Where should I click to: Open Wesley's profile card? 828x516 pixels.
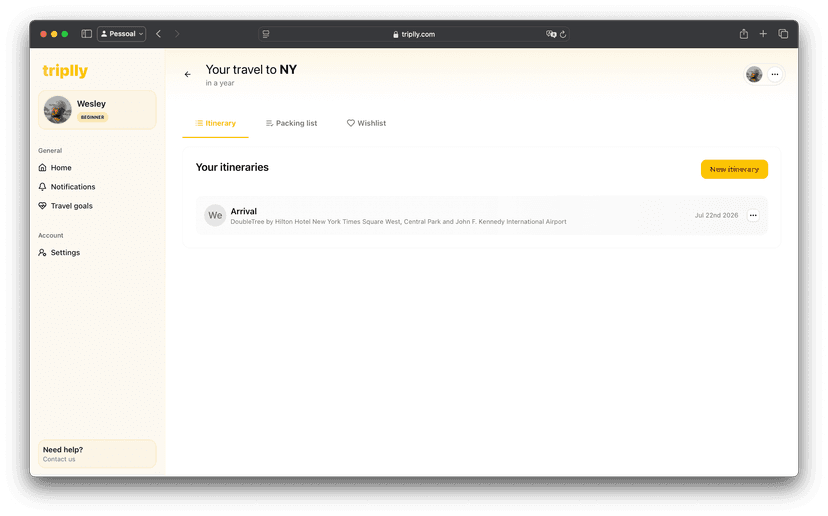(x=97, y=110)
